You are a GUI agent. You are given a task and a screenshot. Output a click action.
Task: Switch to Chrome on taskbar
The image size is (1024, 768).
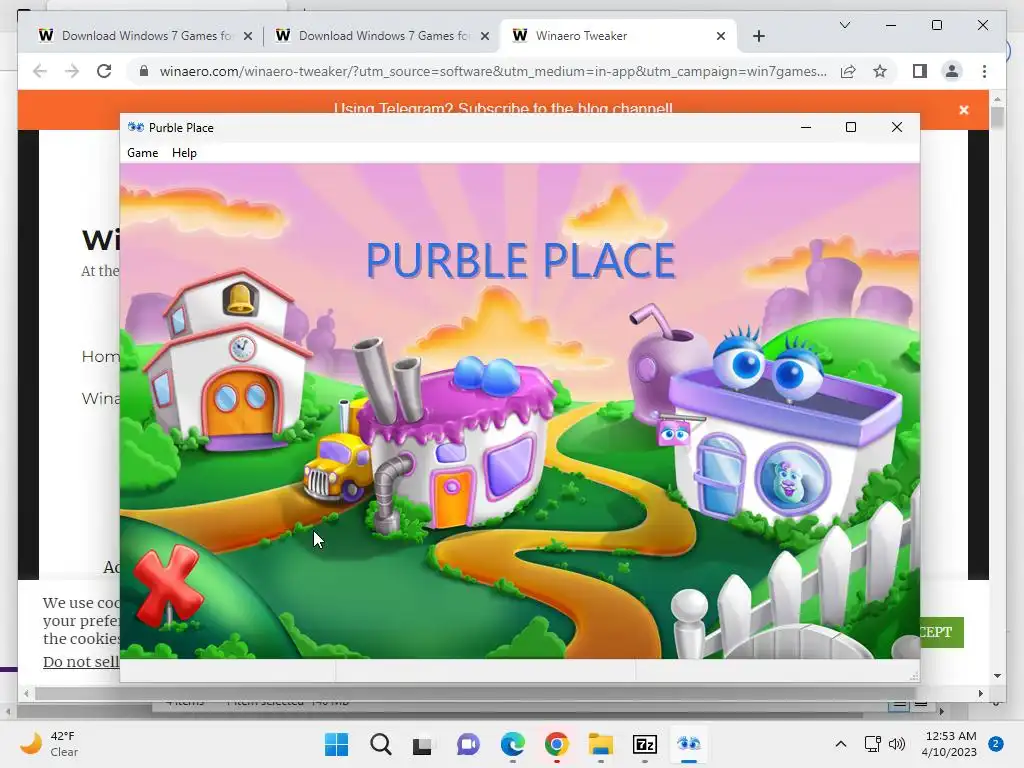point(556,744)
